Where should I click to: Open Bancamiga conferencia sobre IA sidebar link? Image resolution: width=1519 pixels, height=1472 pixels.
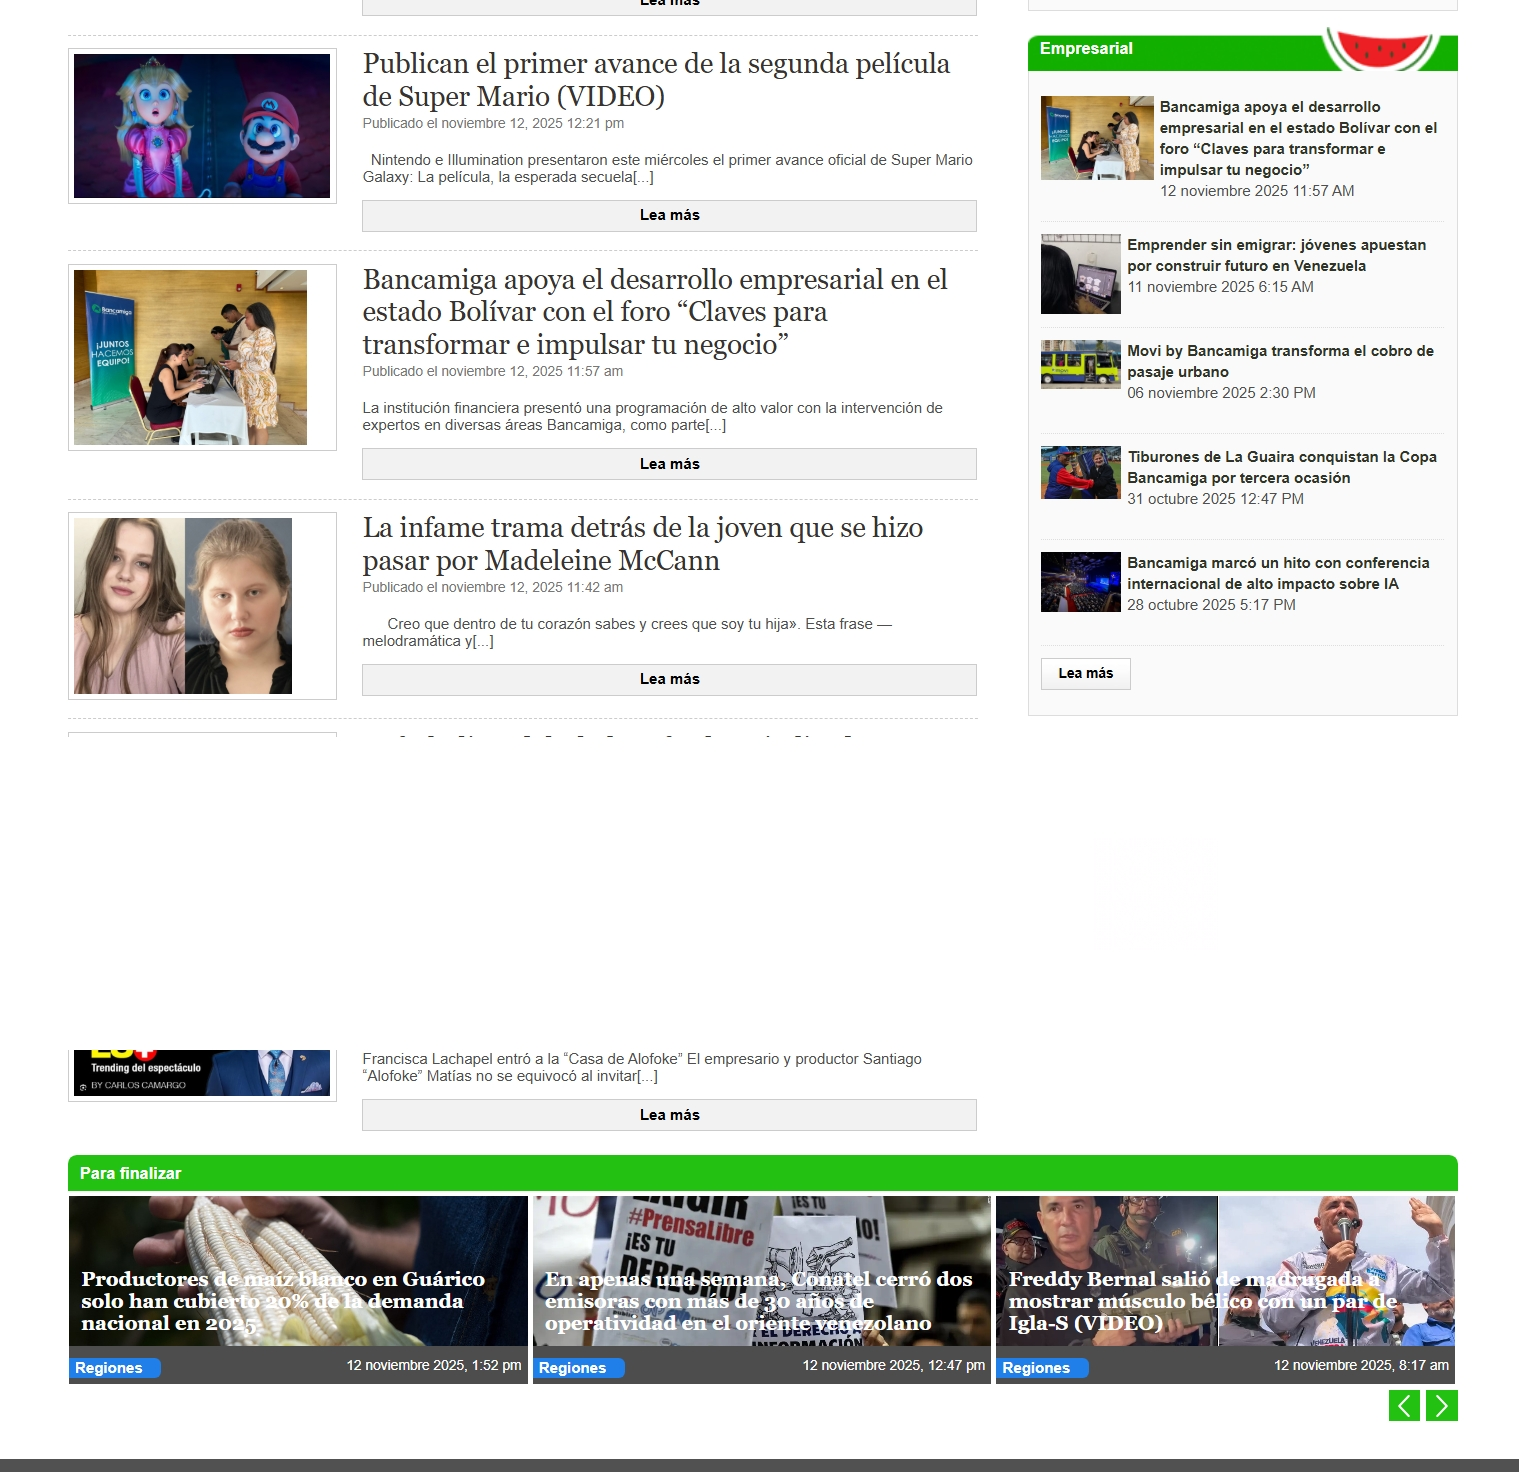pyautogui.click(x=1277, y=573)
